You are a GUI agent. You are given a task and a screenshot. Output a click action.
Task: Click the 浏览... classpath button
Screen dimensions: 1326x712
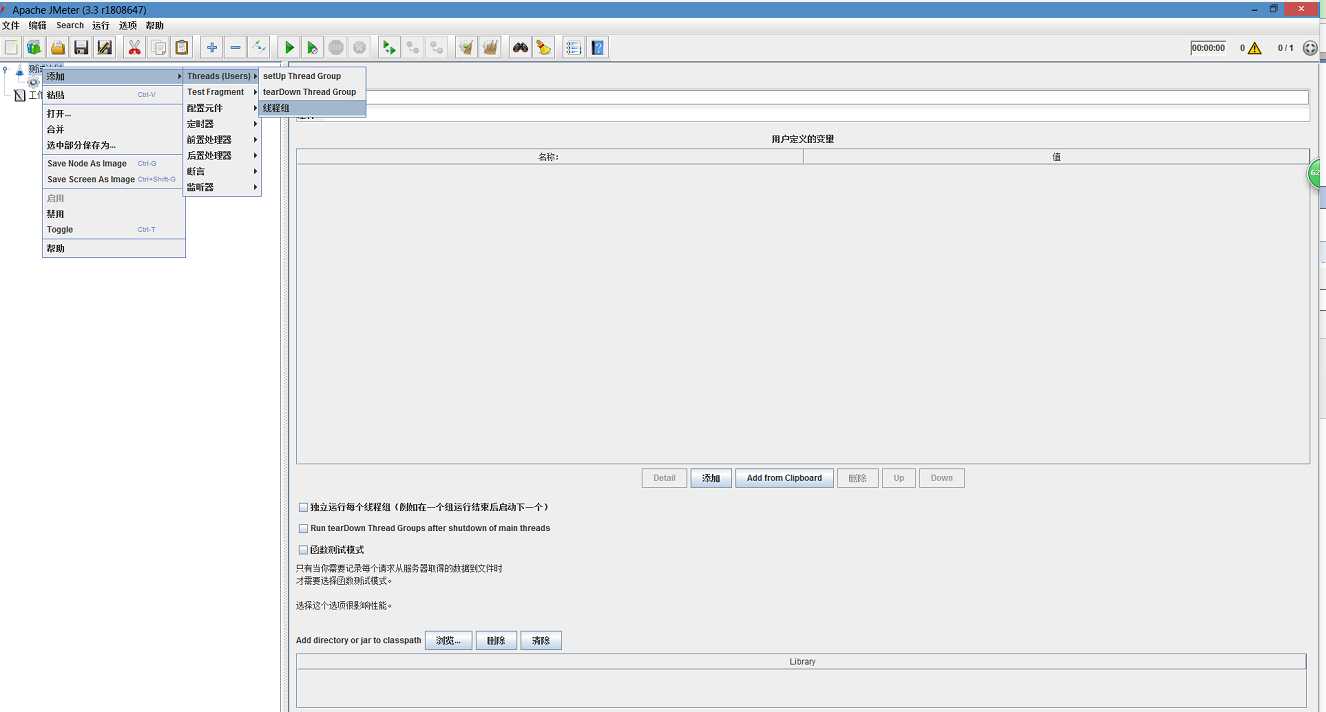(449, 641)
